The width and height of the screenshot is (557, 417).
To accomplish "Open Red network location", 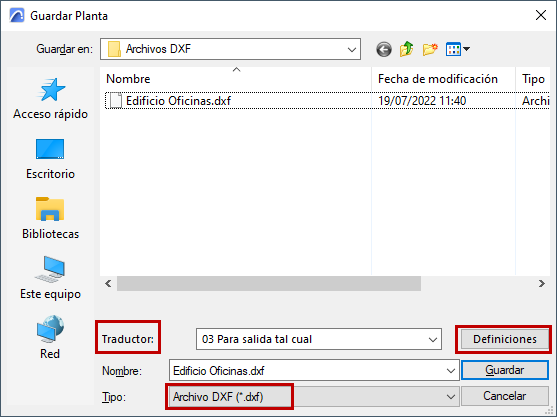I will (50, 337).
